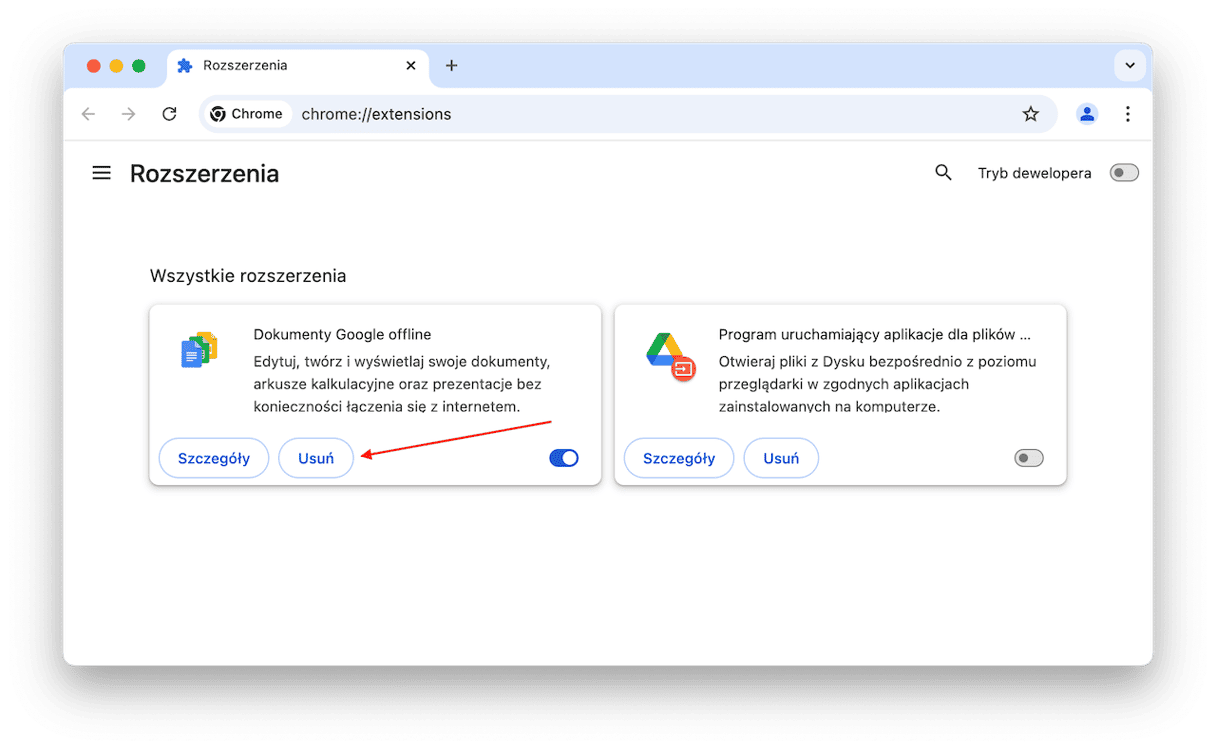Image resolution: width=1216 pixels, height=749 pixels.
Task: Open Chrome's three-dot menu
Action: 1128,114
